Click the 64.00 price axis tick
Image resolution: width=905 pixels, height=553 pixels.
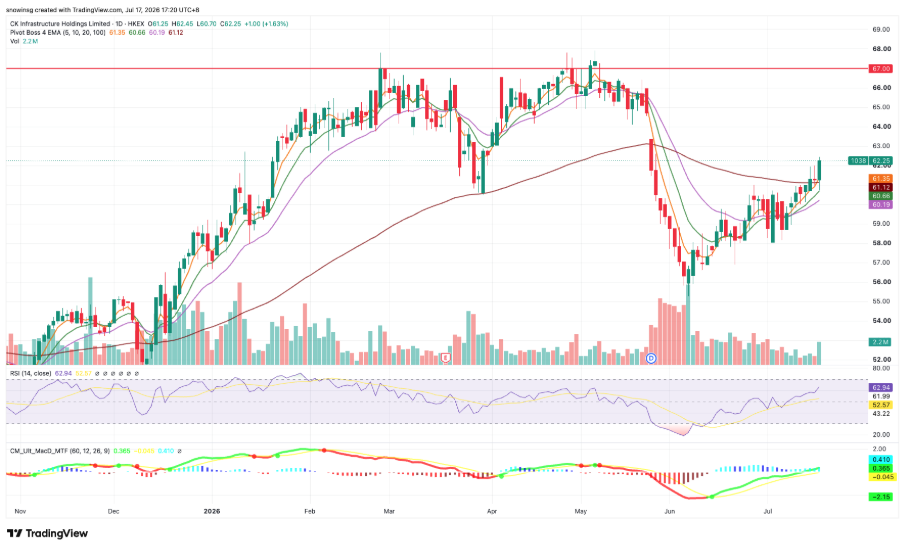(x=881, y=126)
